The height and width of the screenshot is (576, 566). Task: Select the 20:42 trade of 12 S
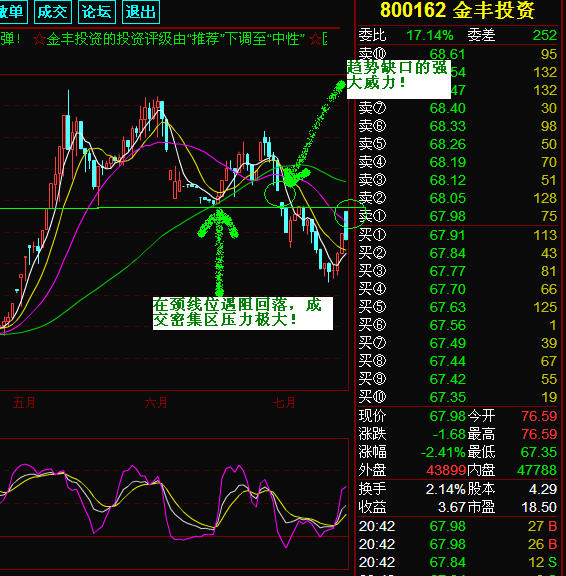pos(458,562)
